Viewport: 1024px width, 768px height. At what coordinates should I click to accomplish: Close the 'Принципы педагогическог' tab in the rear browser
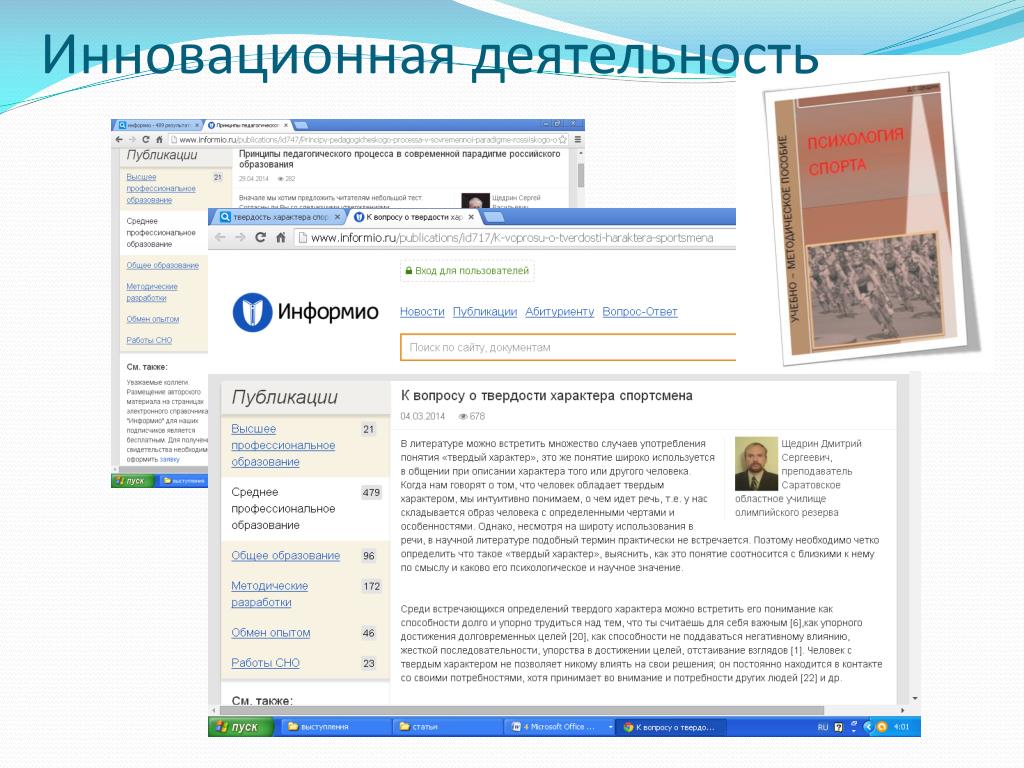pyautogui.click(x=286, y=125)
